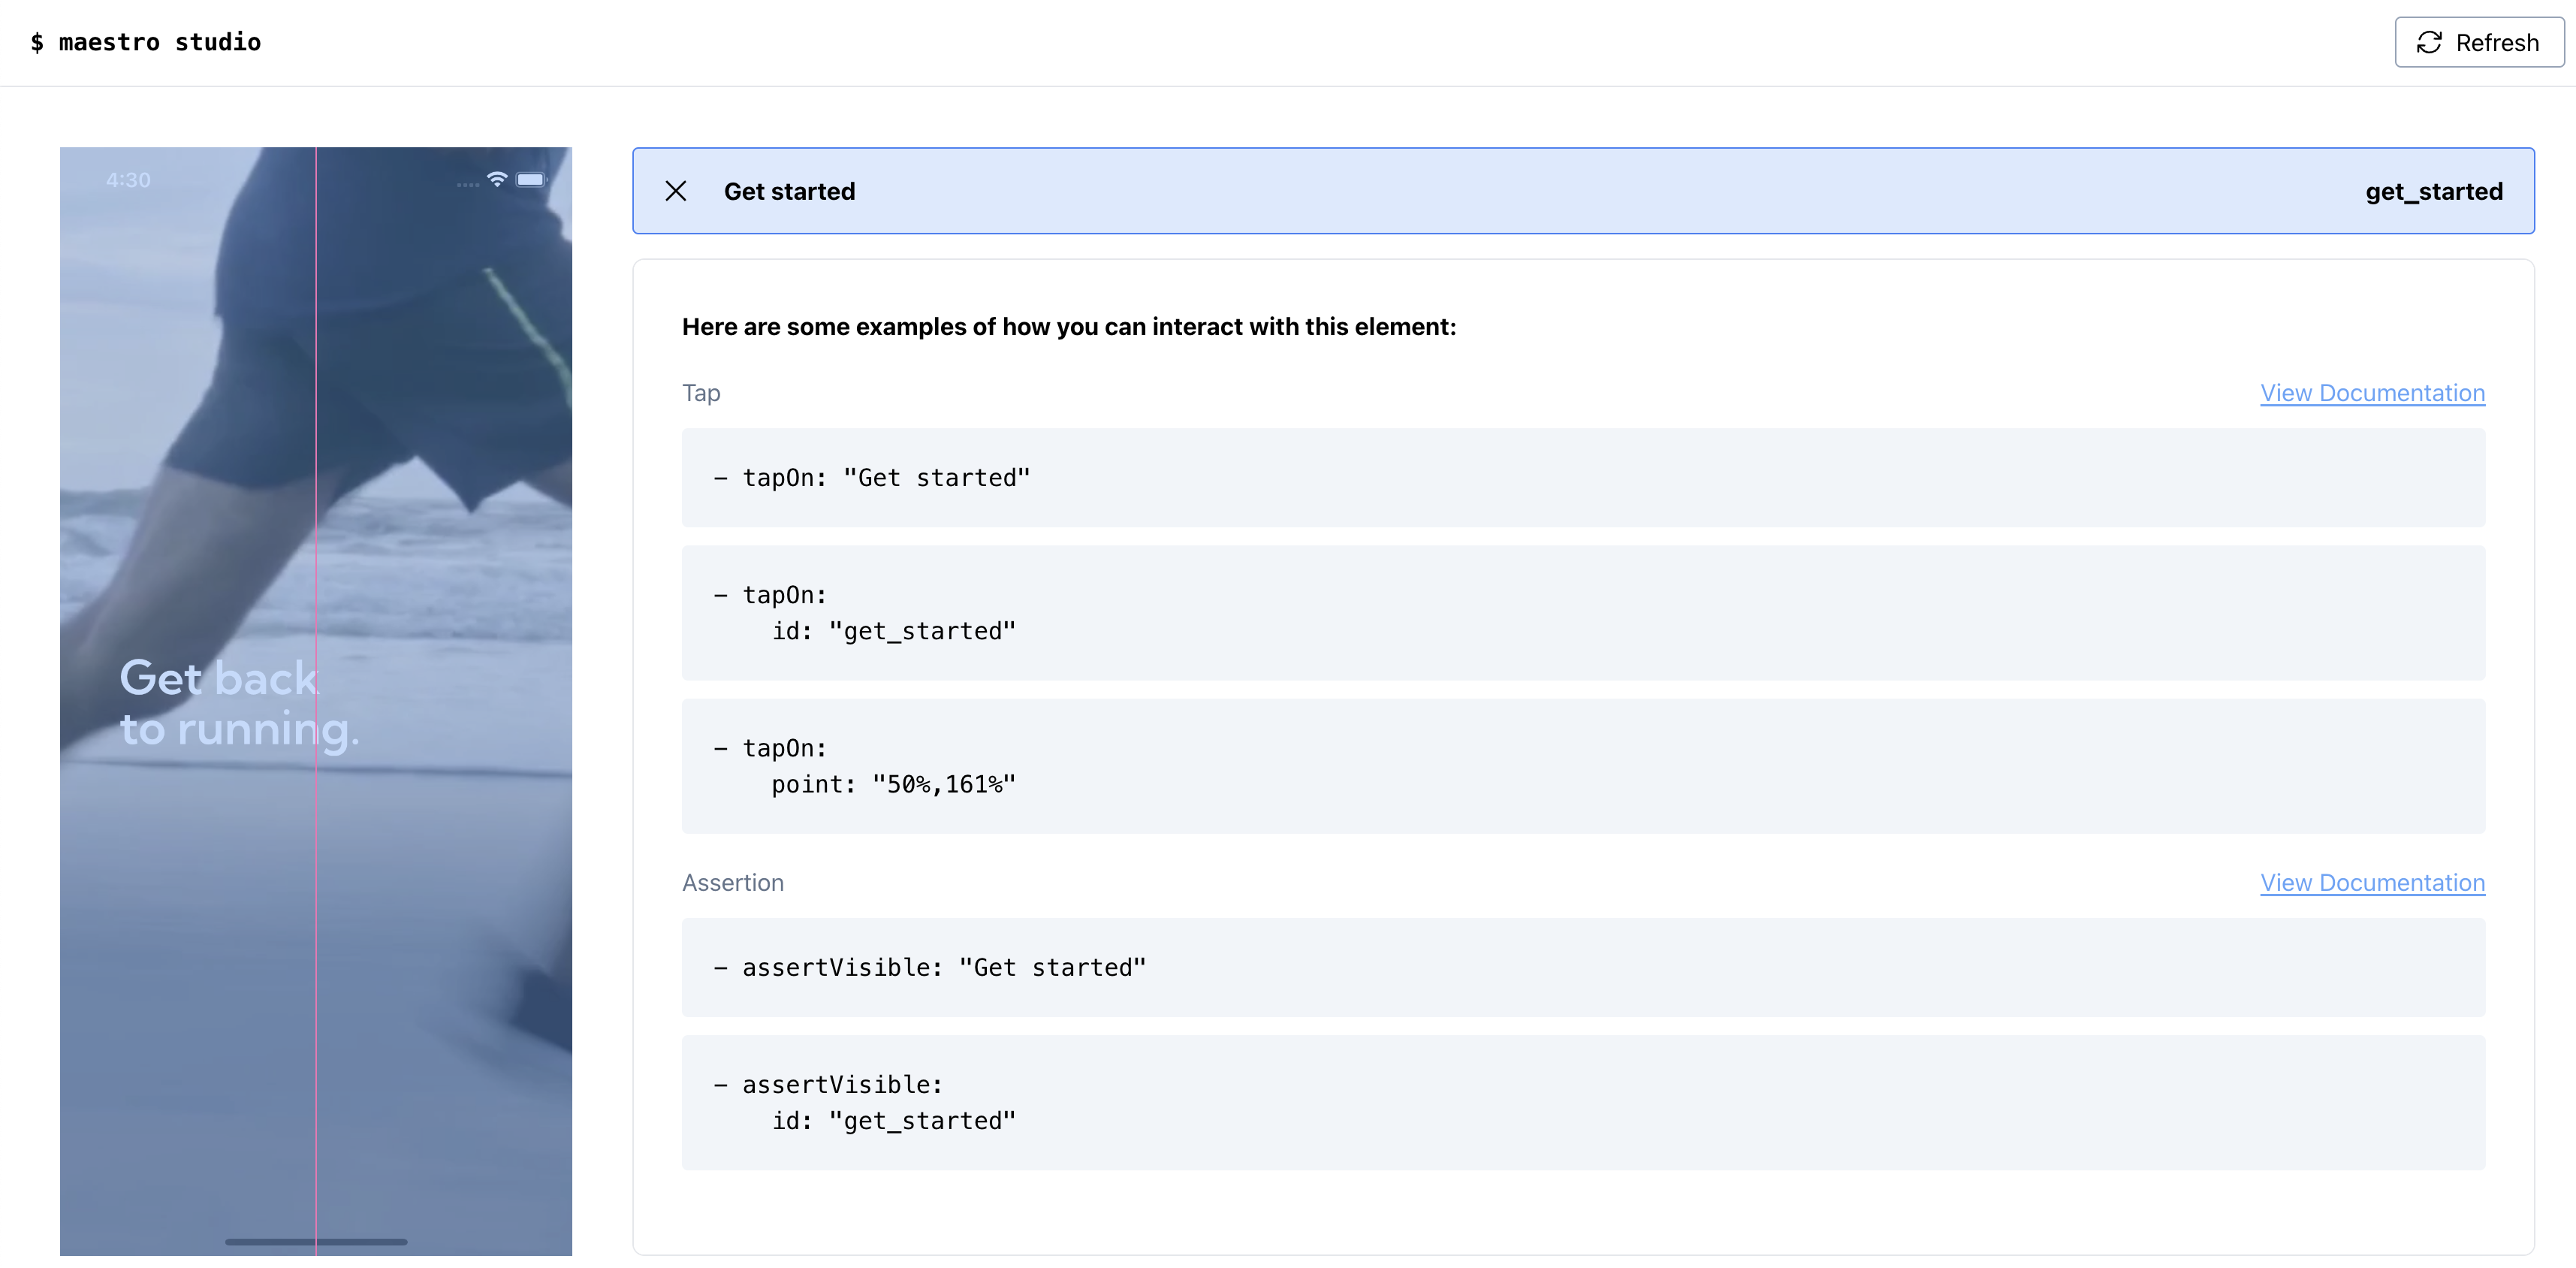Select the Assertion section heading
This screenshot has width=2576, height=1268.
733,883
